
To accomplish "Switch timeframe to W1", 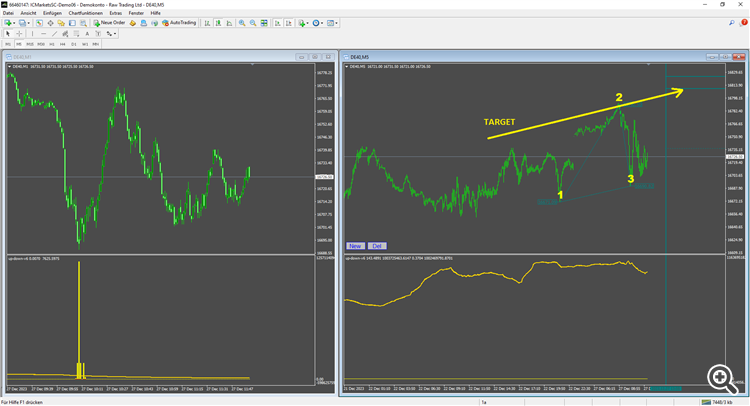I will coord(85,44).
